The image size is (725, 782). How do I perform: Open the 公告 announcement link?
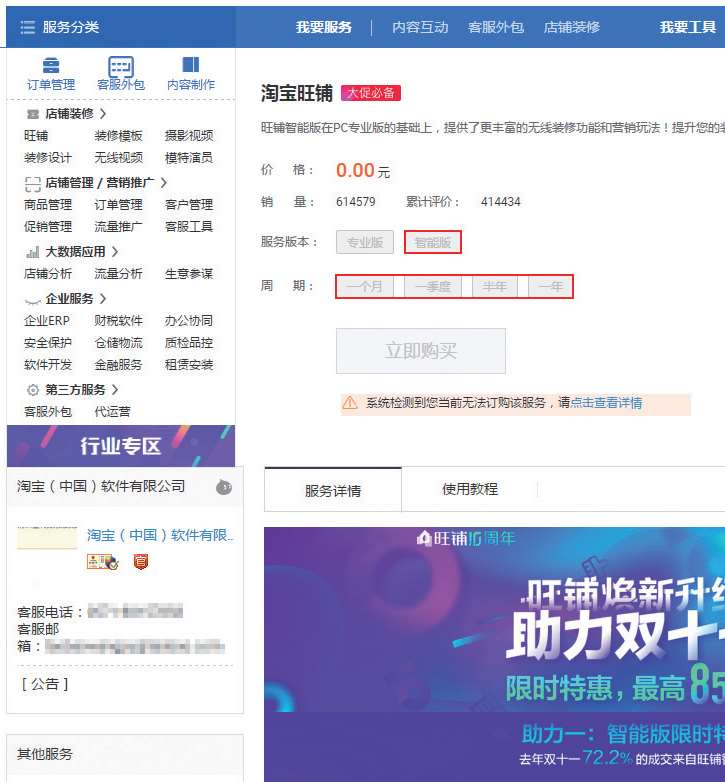(45, 684)
